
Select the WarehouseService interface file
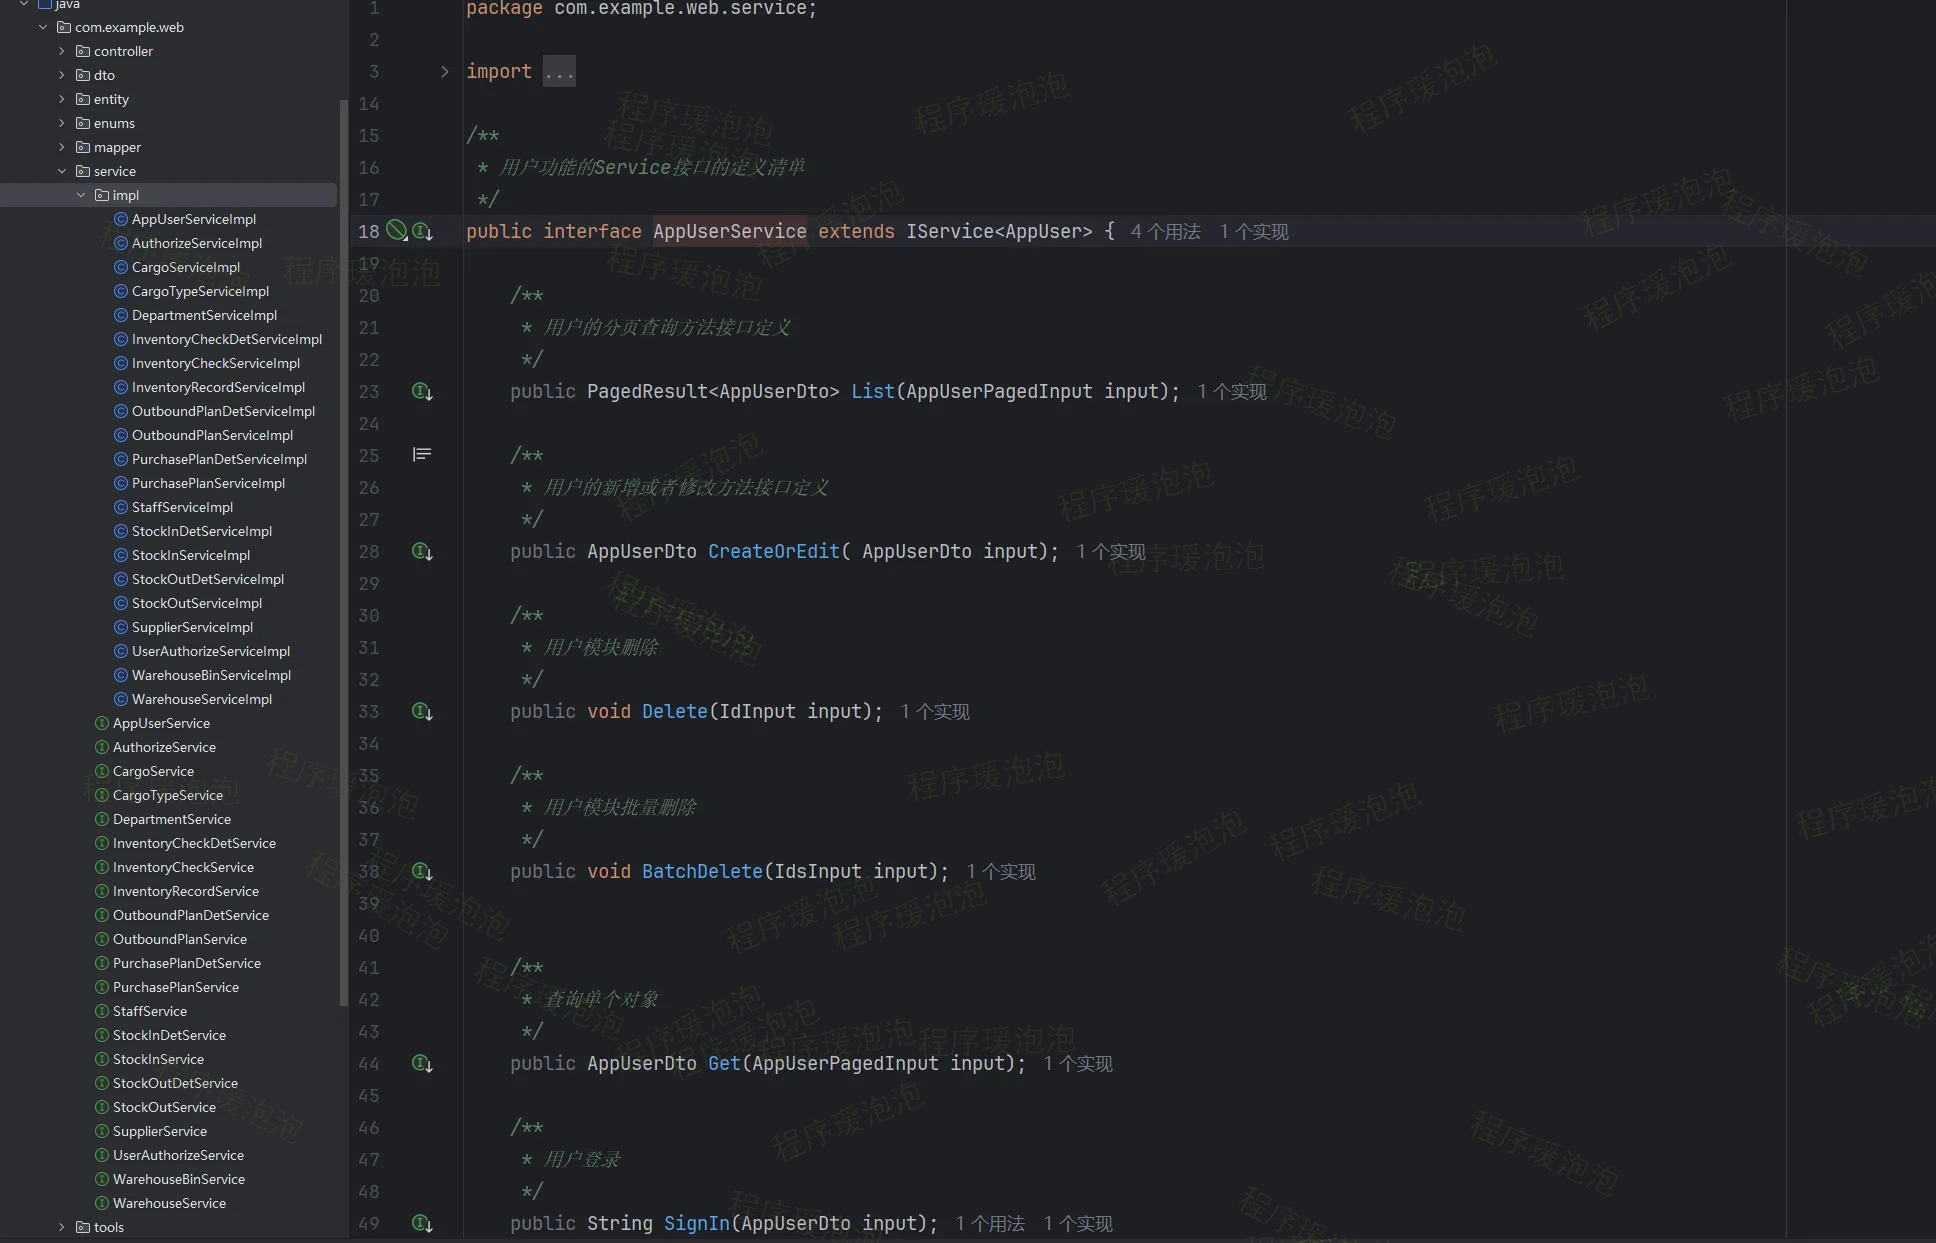click(x=168, y=1203)
